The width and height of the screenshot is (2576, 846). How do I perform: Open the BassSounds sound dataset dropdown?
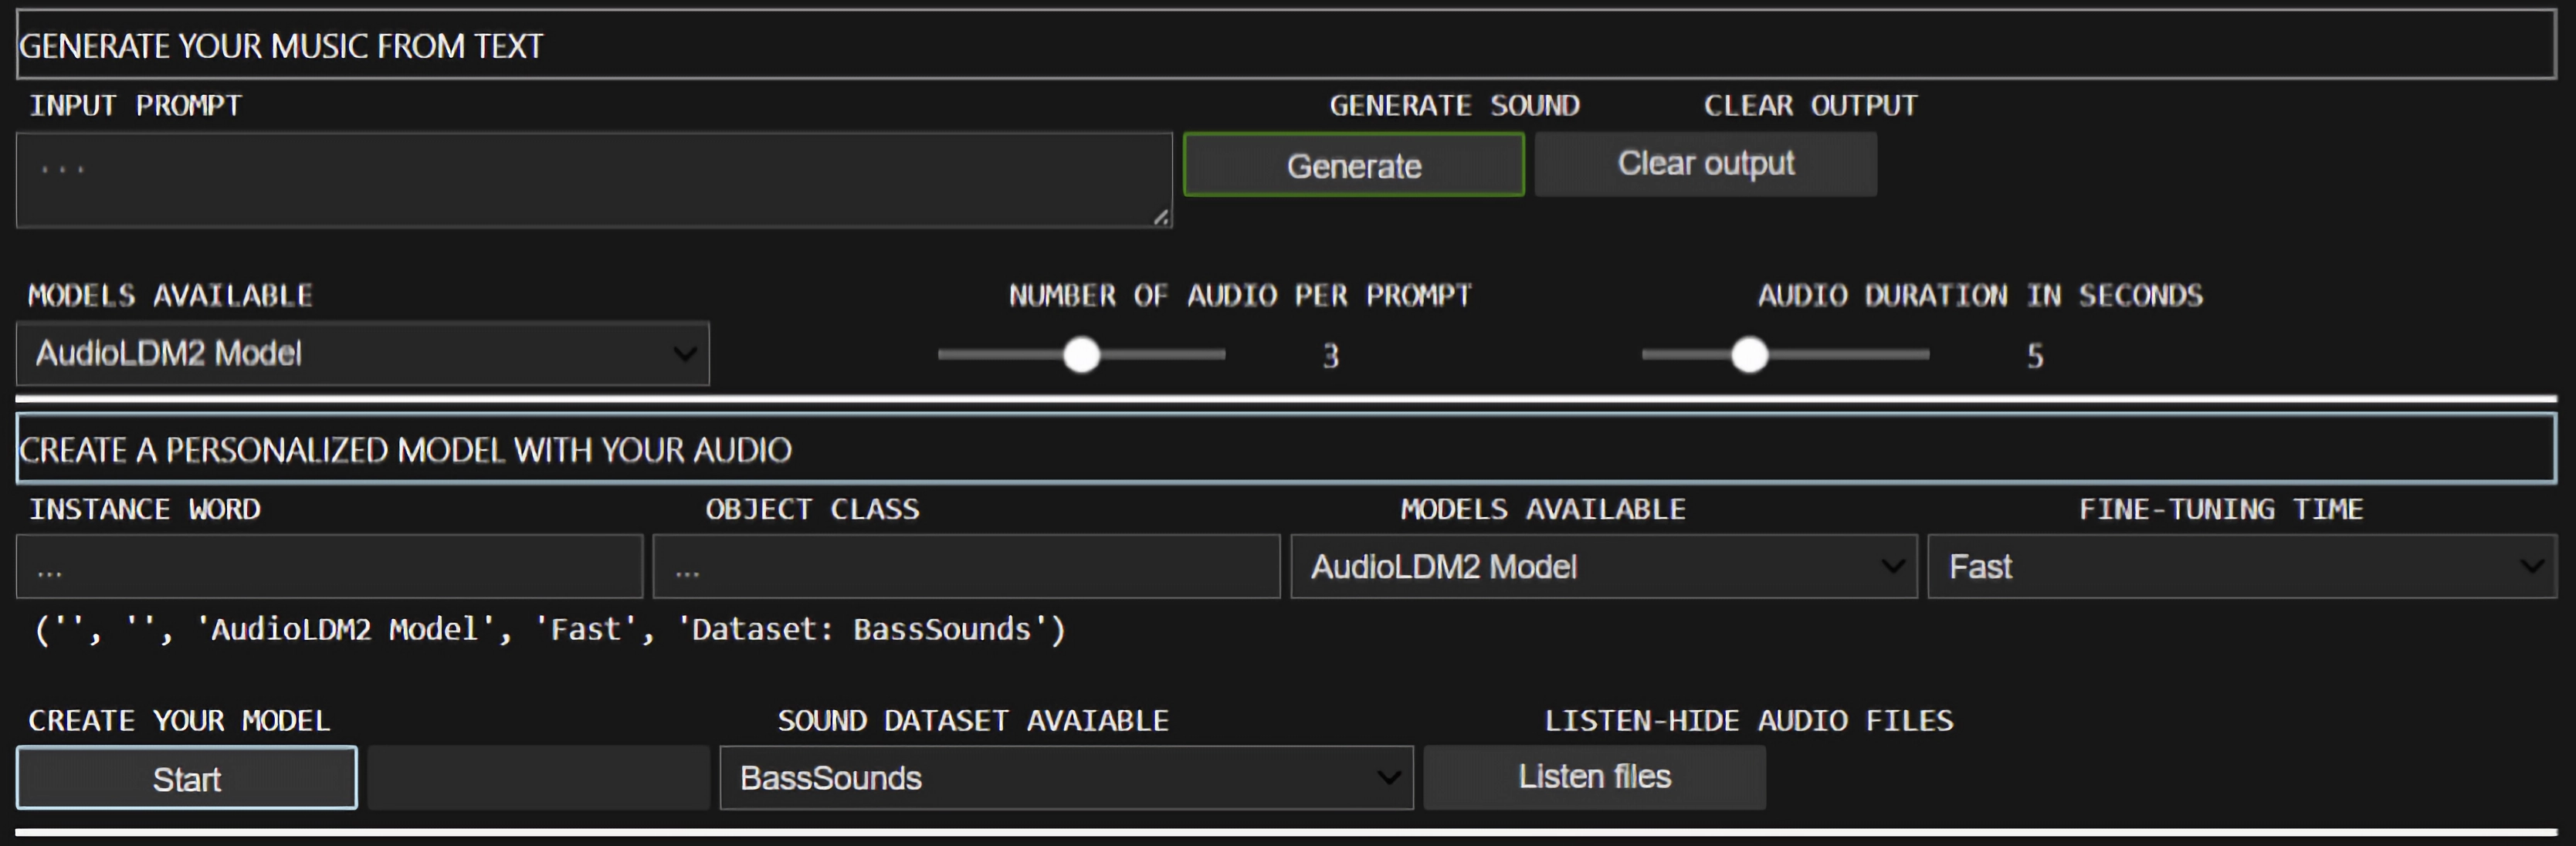1066,778
